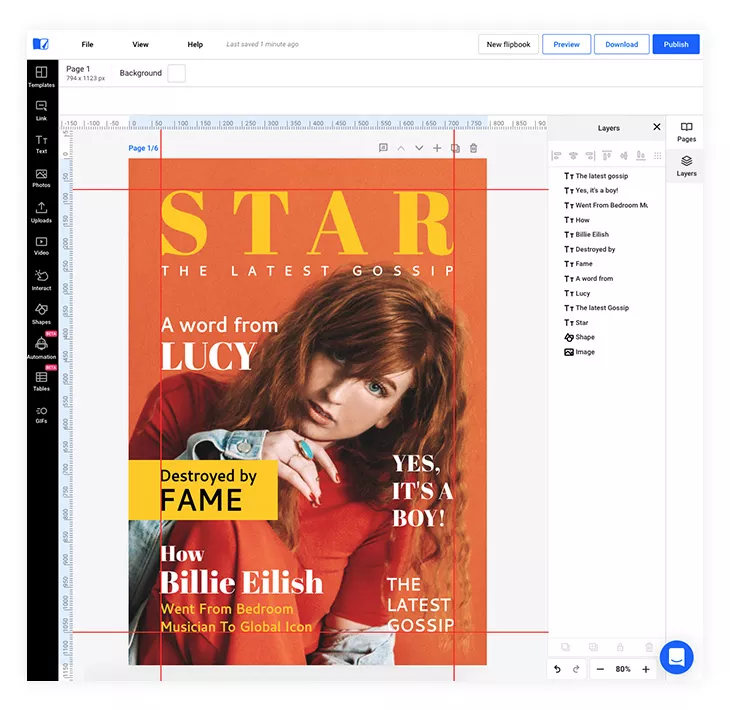Click the Flipsnack logo icon
730x710 pixels.
pos(41,44)
